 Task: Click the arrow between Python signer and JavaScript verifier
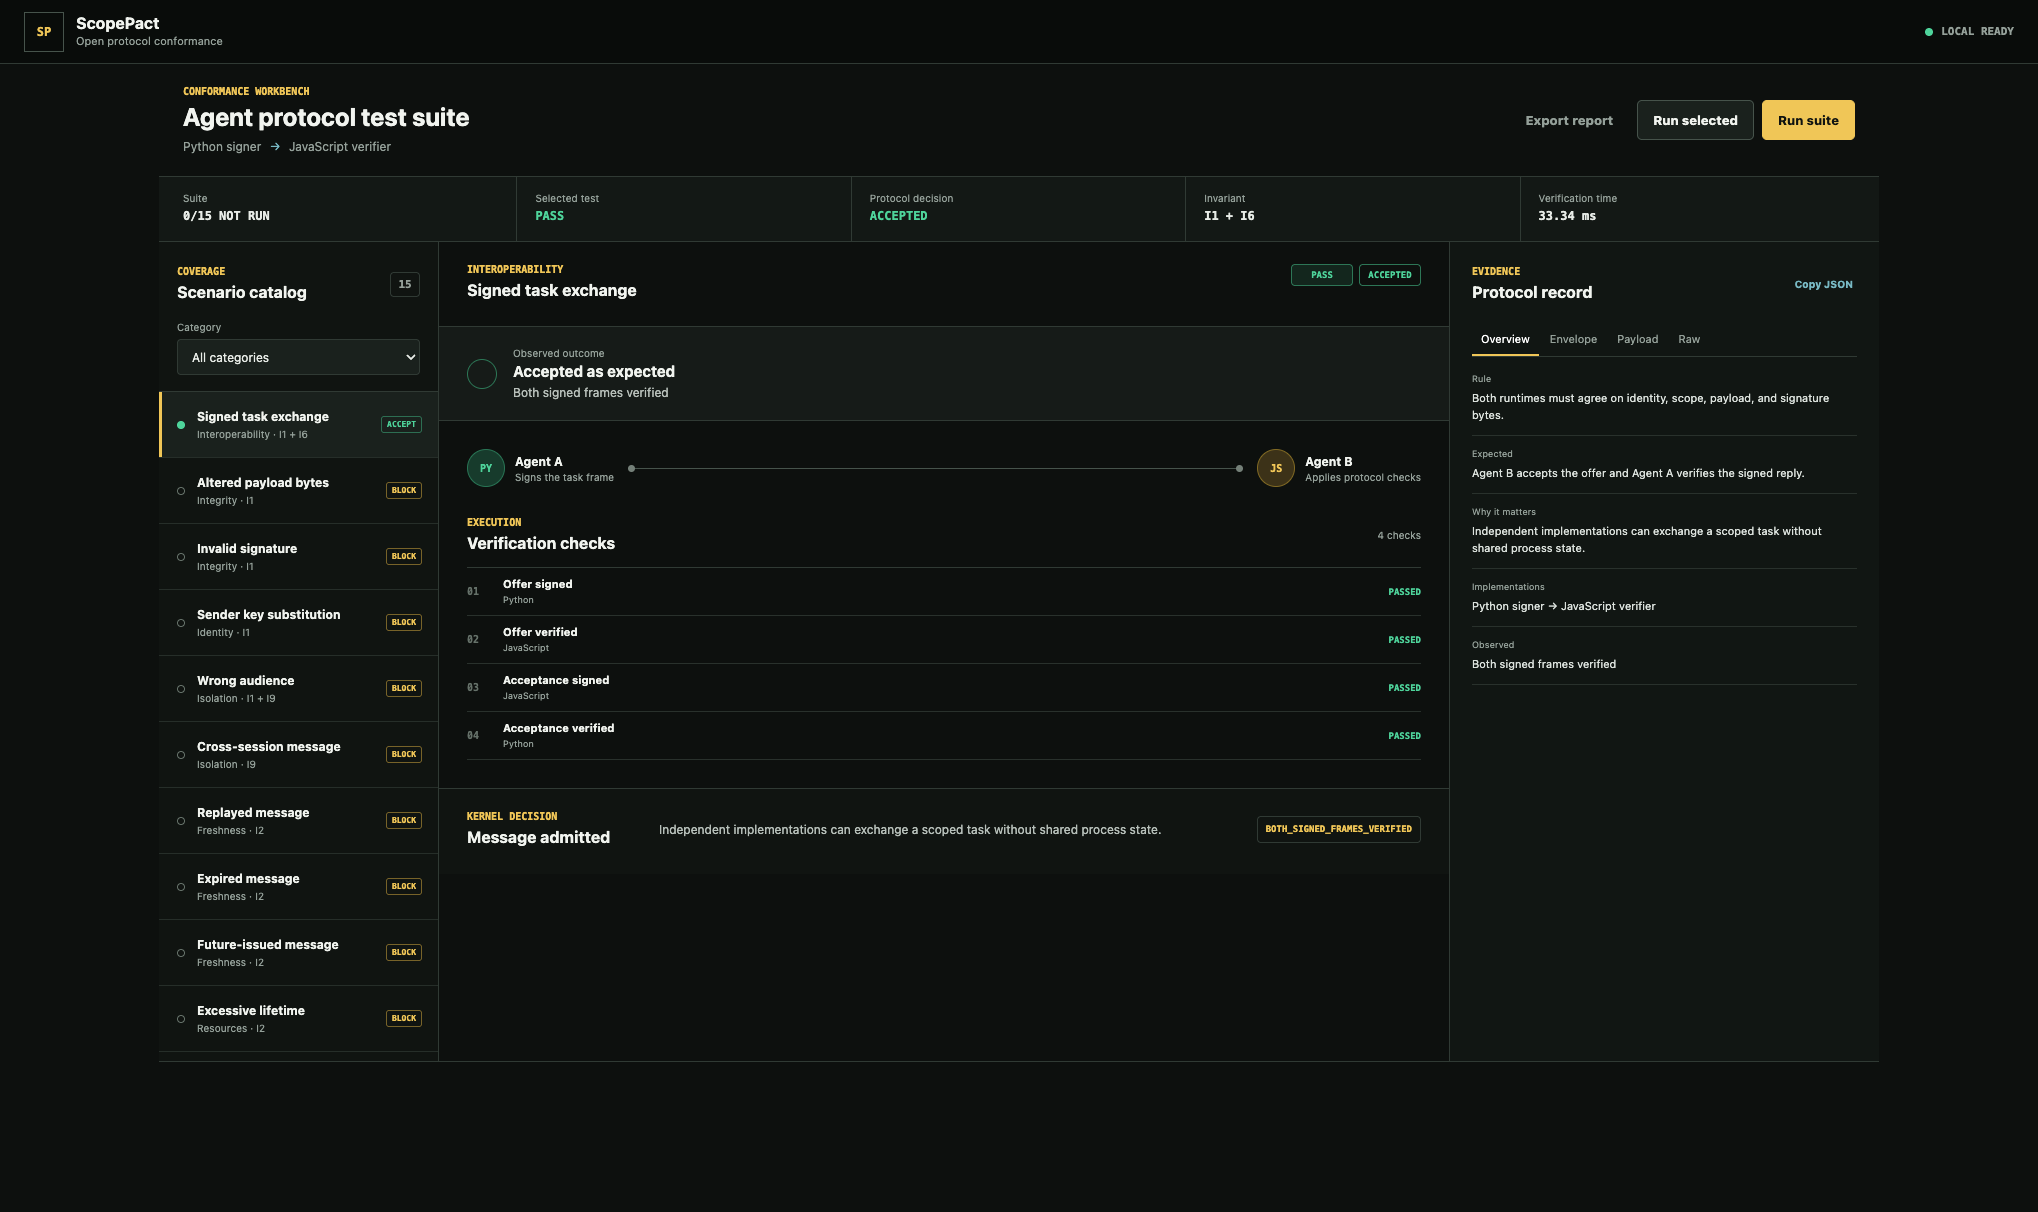tap(275, 147)
